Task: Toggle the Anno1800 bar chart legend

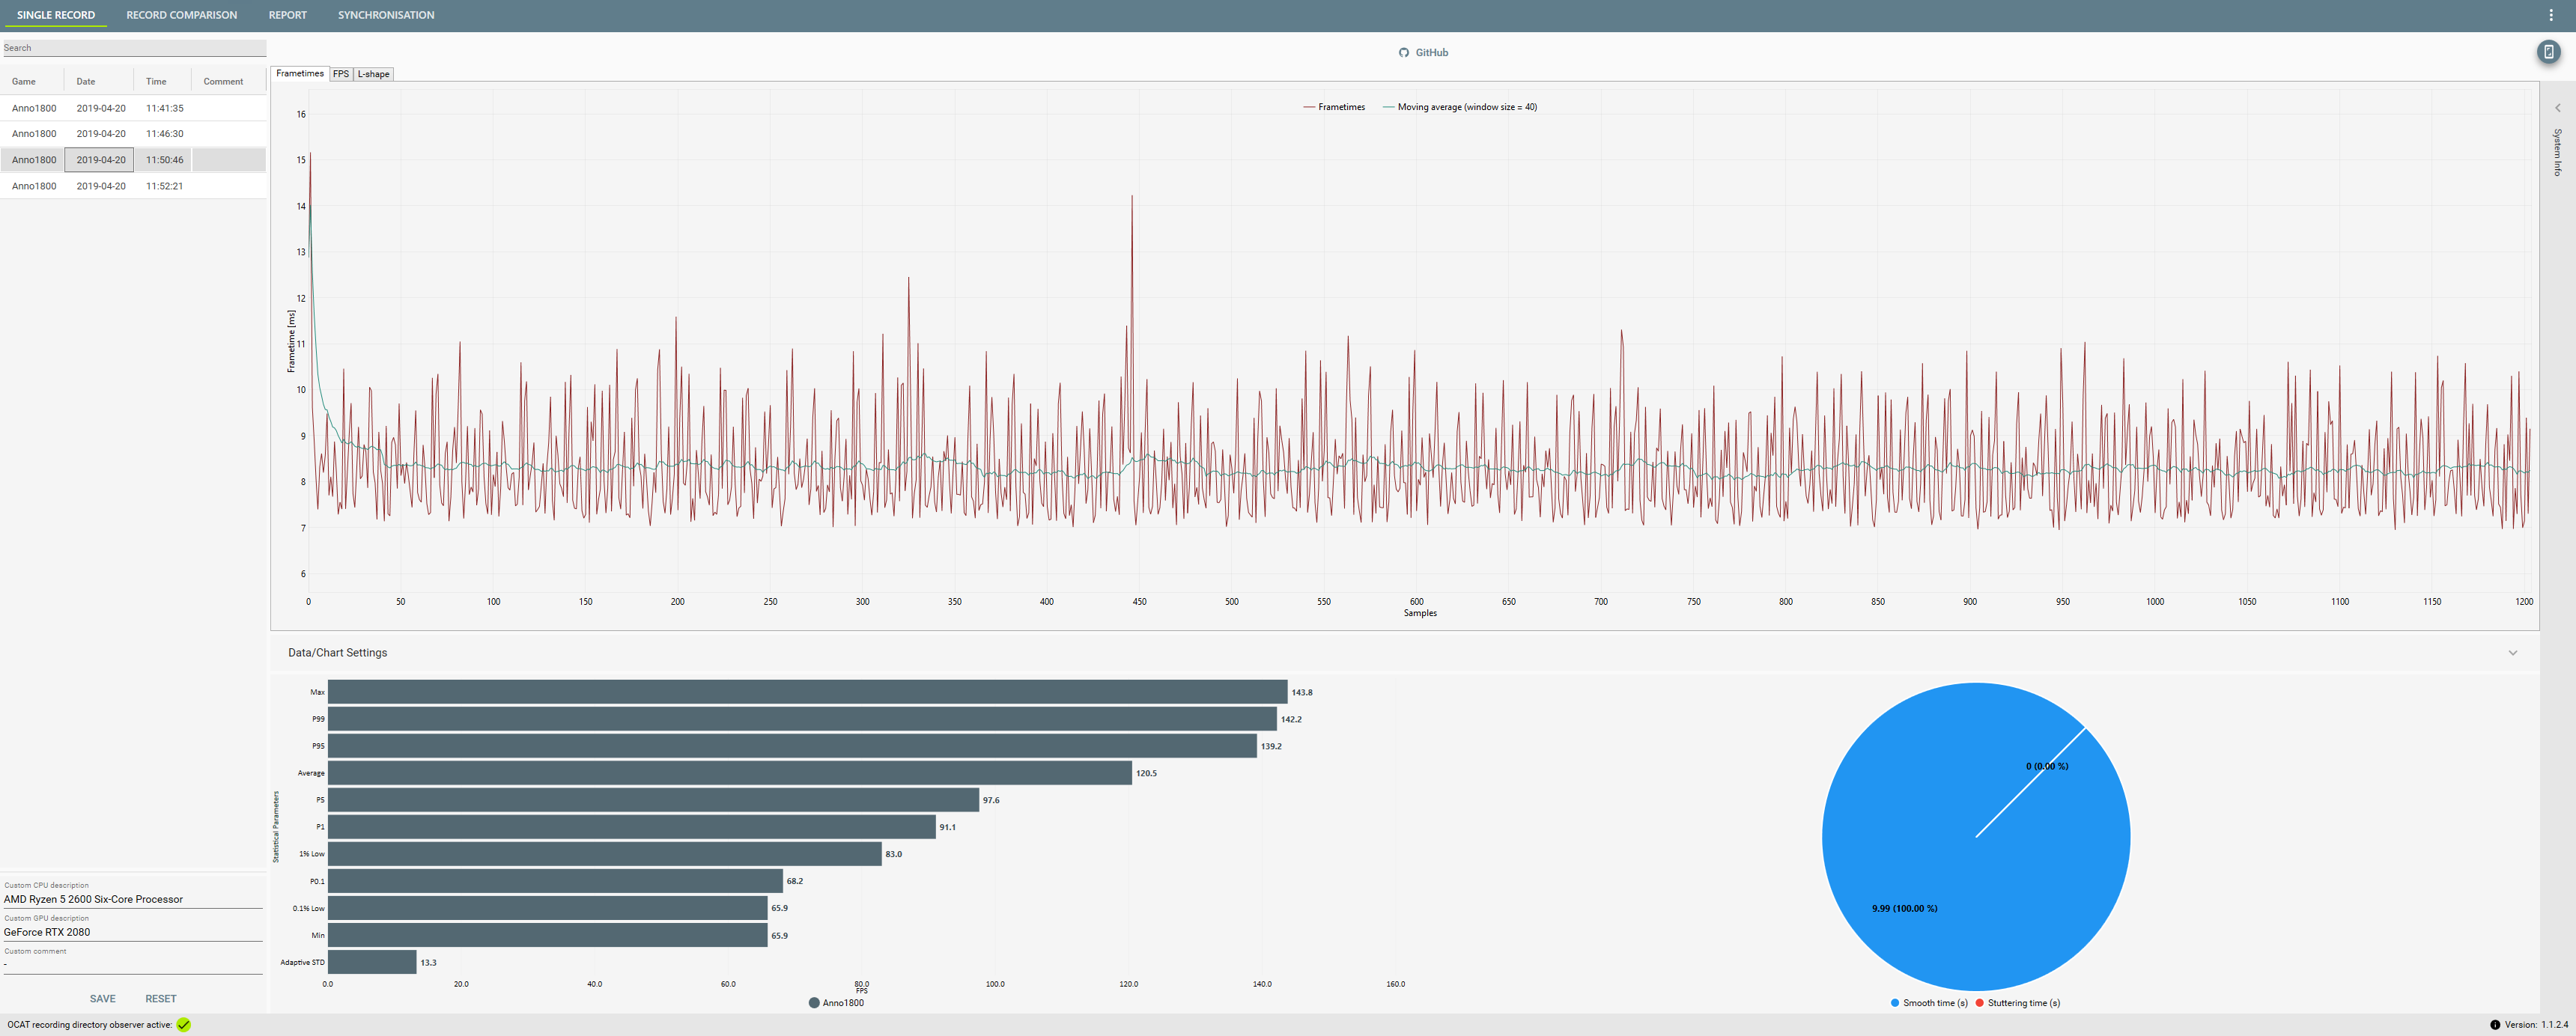Action: (836, 1003)
